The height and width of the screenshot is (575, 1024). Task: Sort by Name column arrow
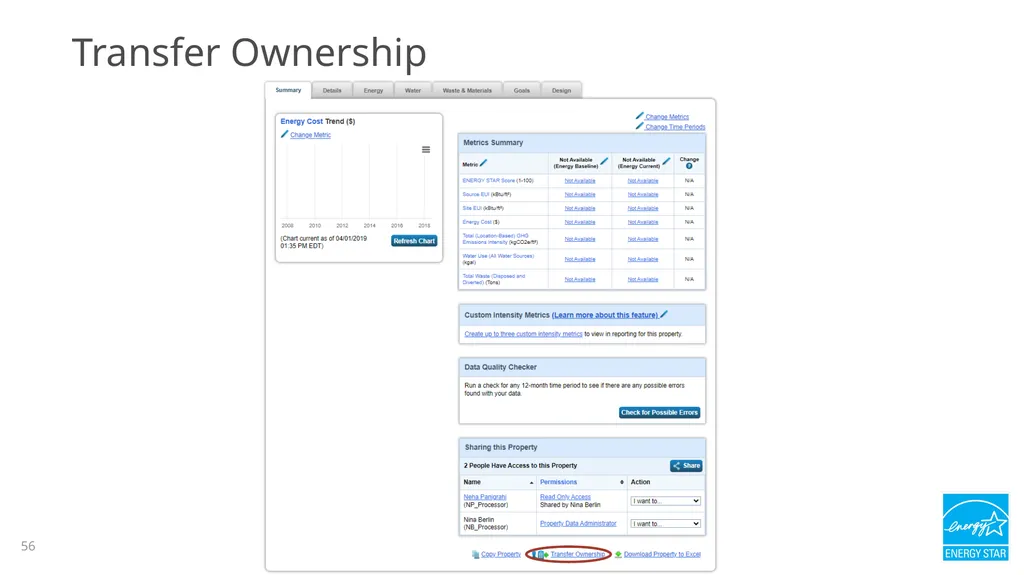532,482
